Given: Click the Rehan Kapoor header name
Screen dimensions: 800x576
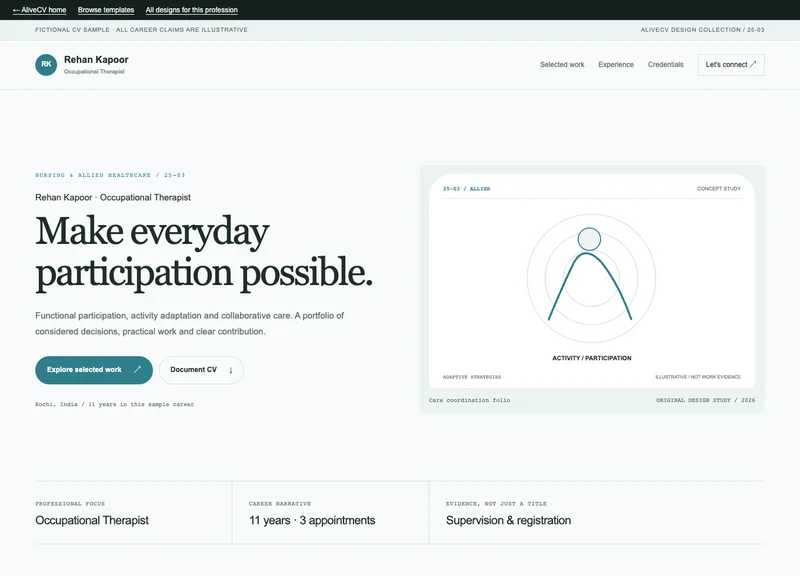Looking at the screenshot, I should 96,60.
